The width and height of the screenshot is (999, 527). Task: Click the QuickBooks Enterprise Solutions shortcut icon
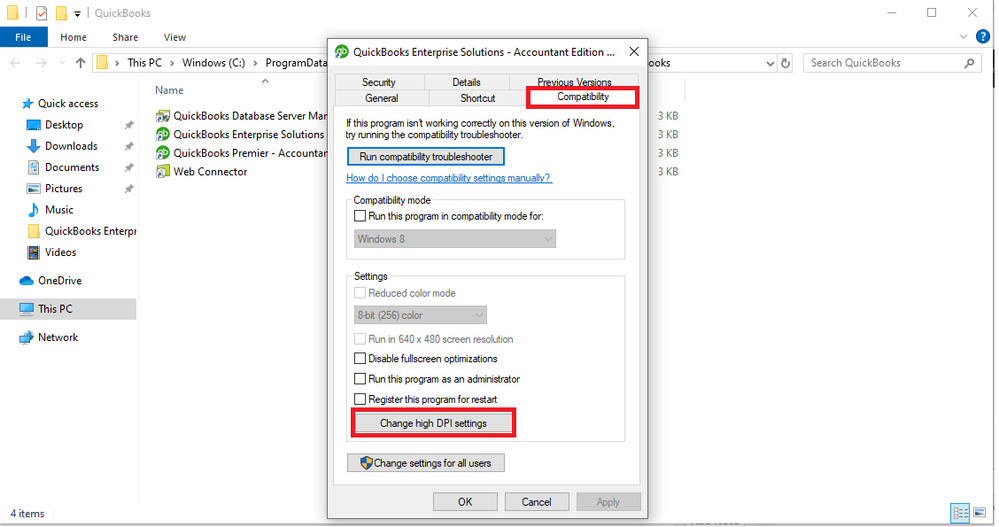pyautogui.click(x=163, y=134)
